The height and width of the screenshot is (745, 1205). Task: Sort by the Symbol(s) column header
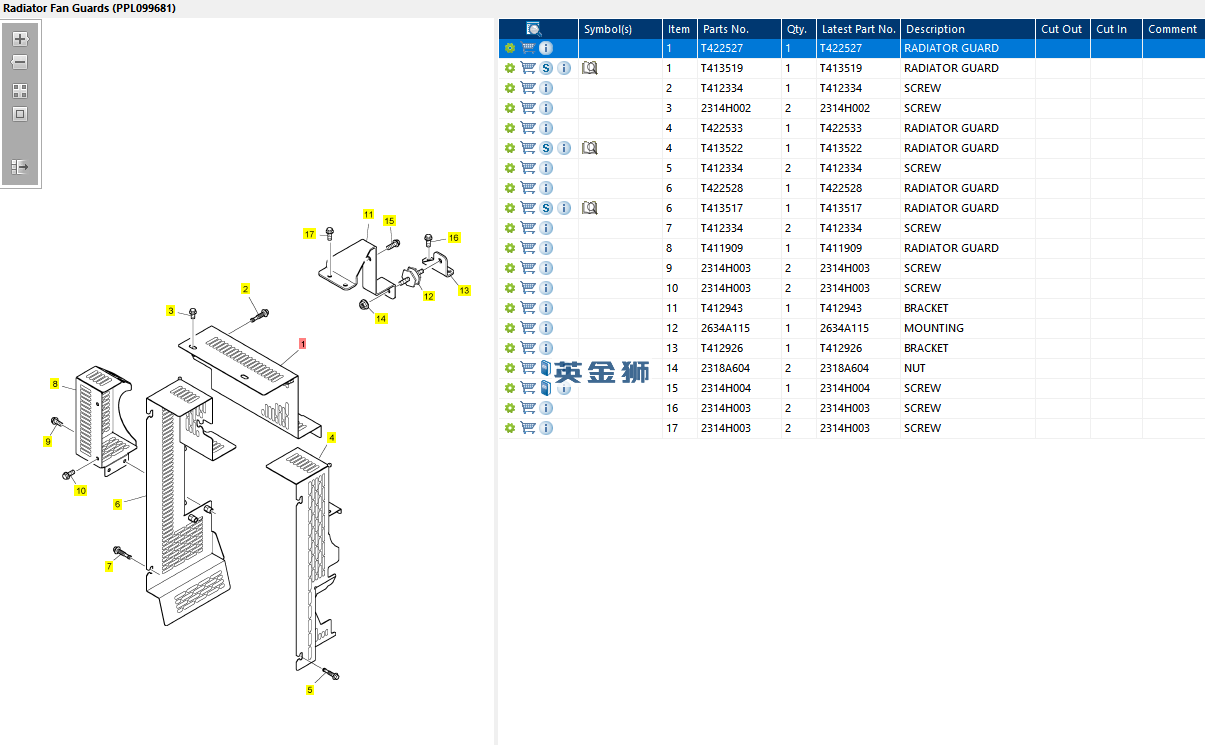pyautogui.click(x=608, y=29)
